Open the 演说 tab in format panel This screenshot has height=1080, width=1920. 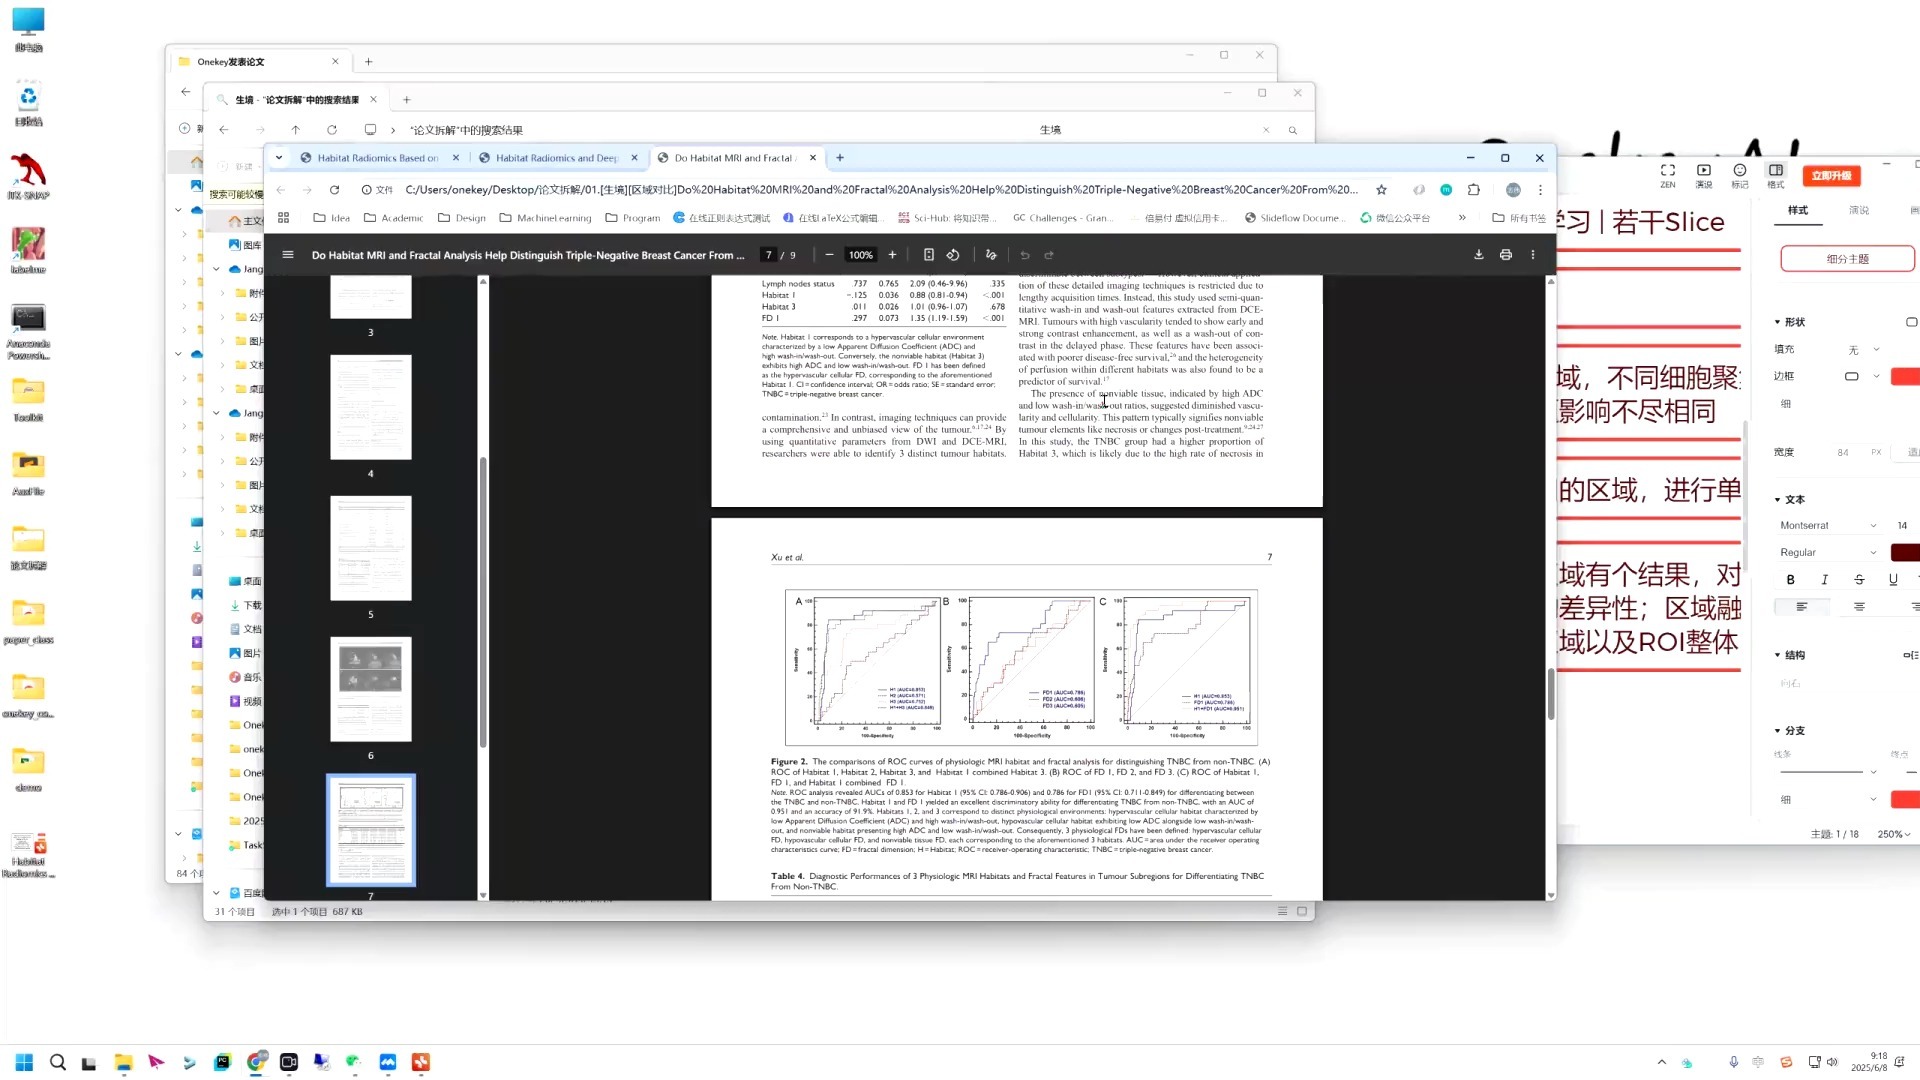click(x=1859, y=210)
